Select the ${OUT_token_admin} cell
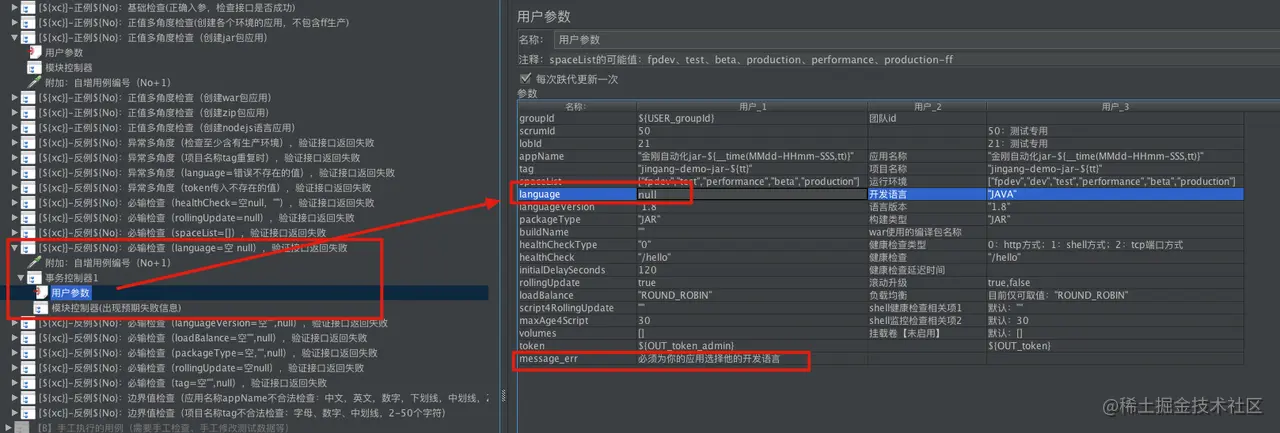1280x433 pixels. 752,345
